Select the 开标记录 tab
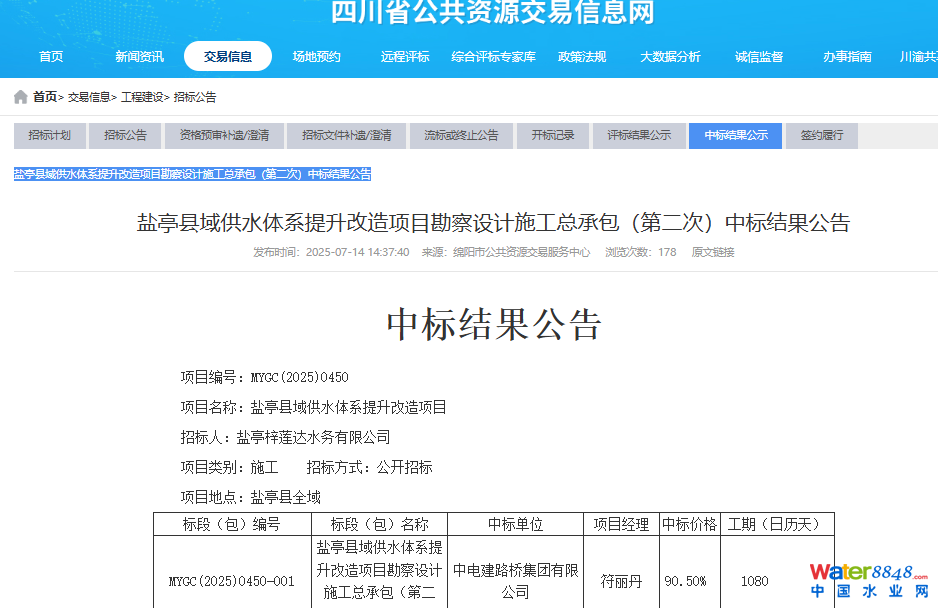 (552, 136)
